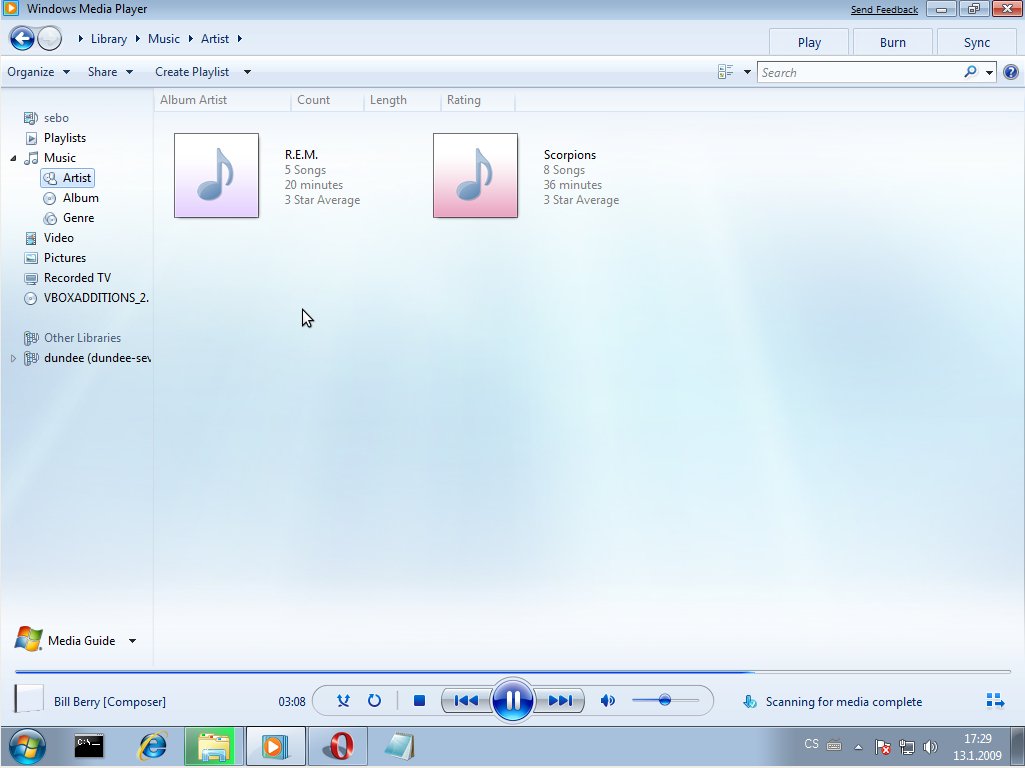Open the search options dropdown arrow
The width and height of the screenshot is (1025, 768).
tap(990, 72)
